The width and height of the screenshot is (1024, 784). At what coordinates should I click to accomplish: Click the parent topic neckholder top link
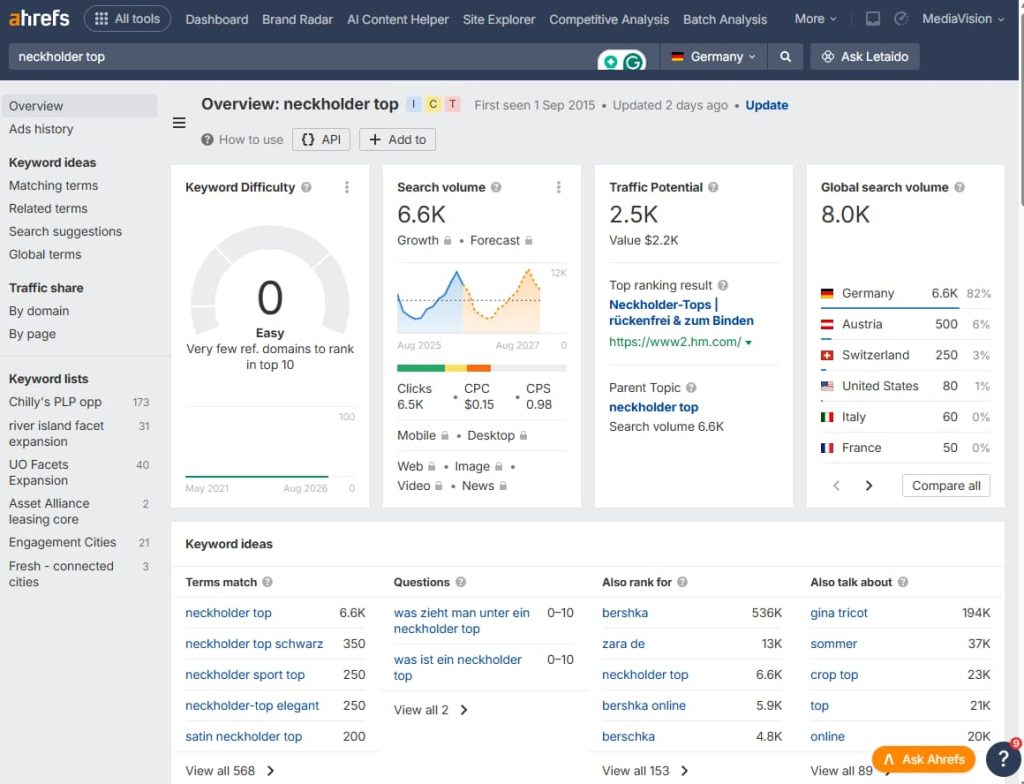click(654, 407)
